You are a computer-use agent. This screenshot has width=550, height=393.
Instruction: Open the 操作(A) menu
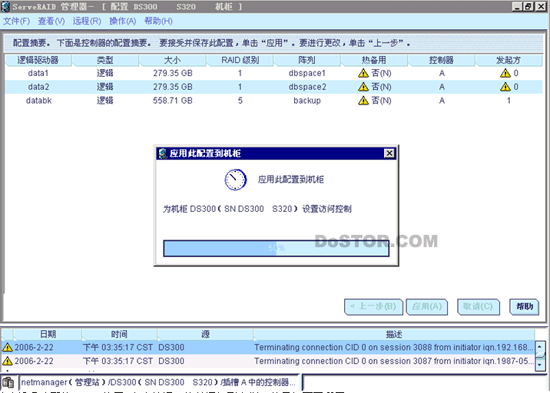[122, 21]
